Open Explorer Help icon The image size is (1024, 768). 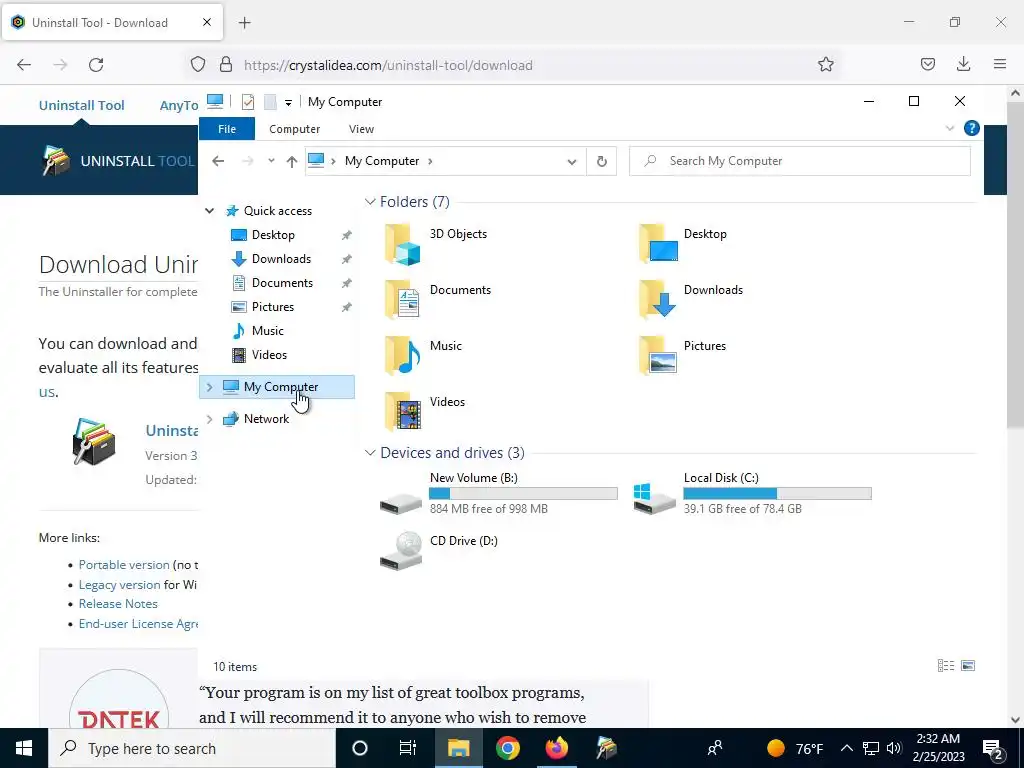[x=971, y=129]
